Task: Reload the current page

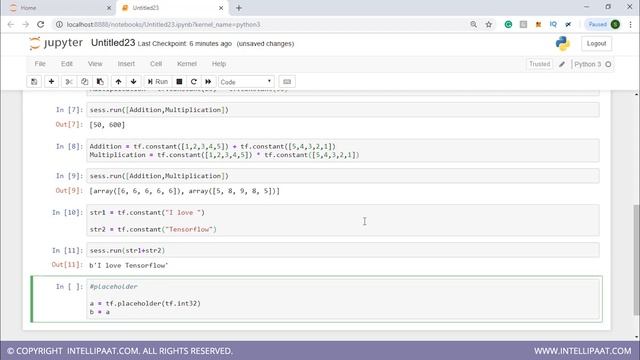Action: pos(40,24)
